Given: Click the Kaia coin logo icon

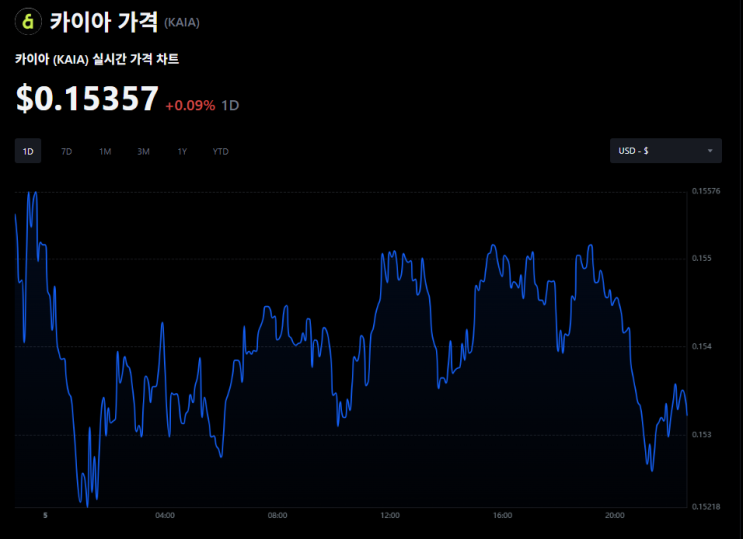Looking at the screenshot, I should pyautogui.click(x=28, y=22).
